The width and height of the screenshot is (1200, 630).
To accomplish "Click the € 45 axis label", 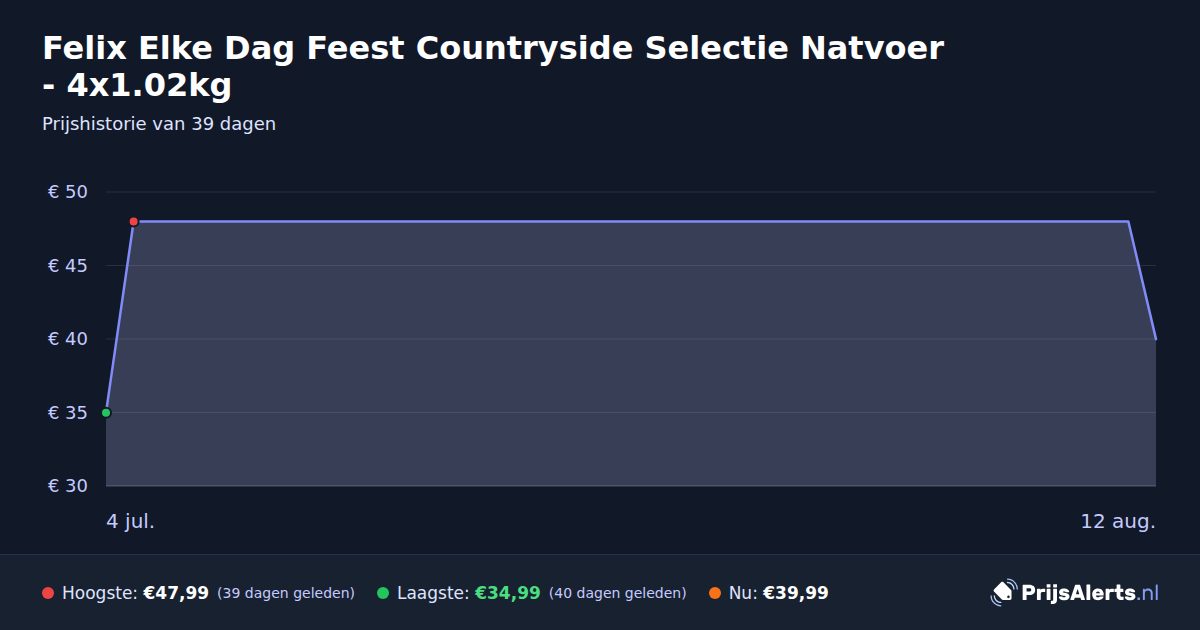I will pos(68,265).
